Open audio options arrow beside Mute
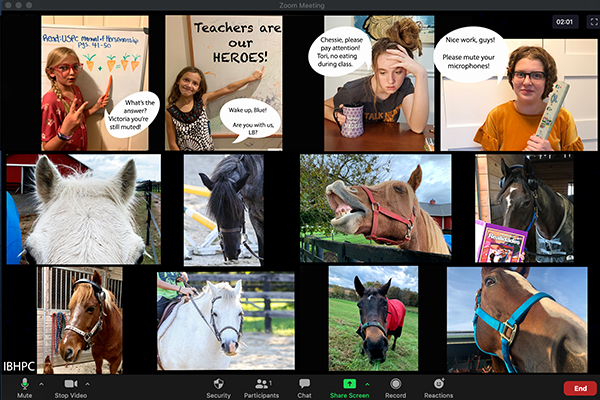This screenshot has width=600, height=400. [x=41, y=384]
